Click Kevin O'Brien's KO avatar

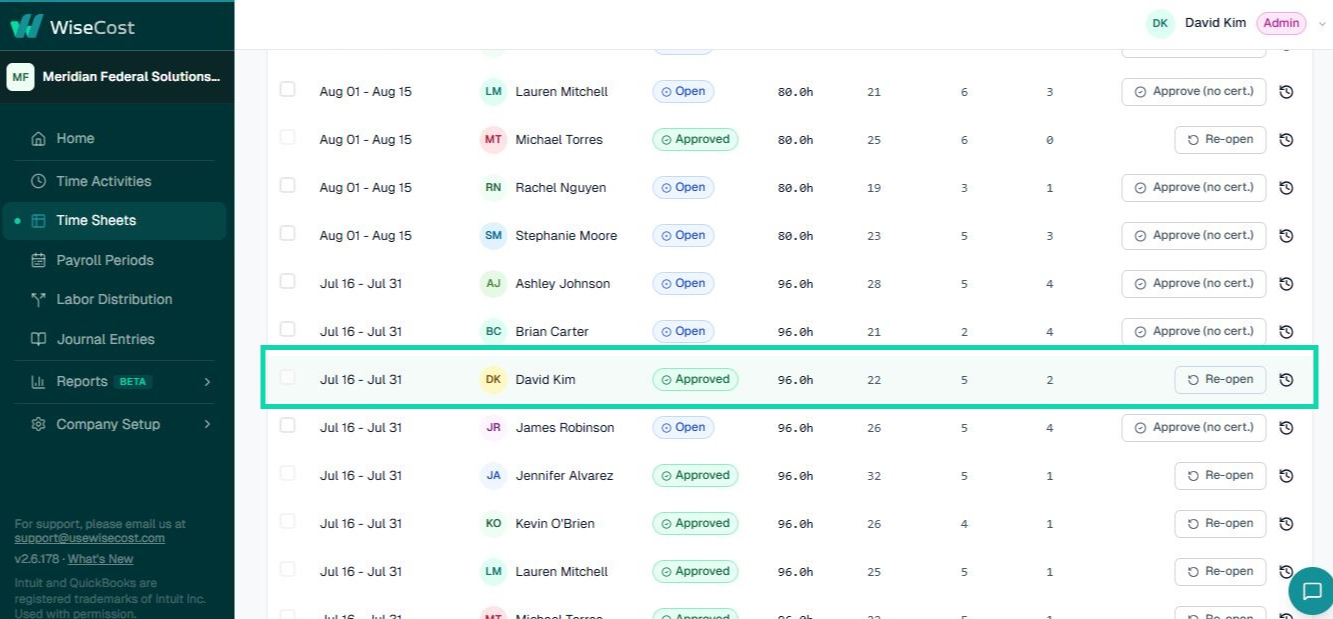[x=493, y=524]
